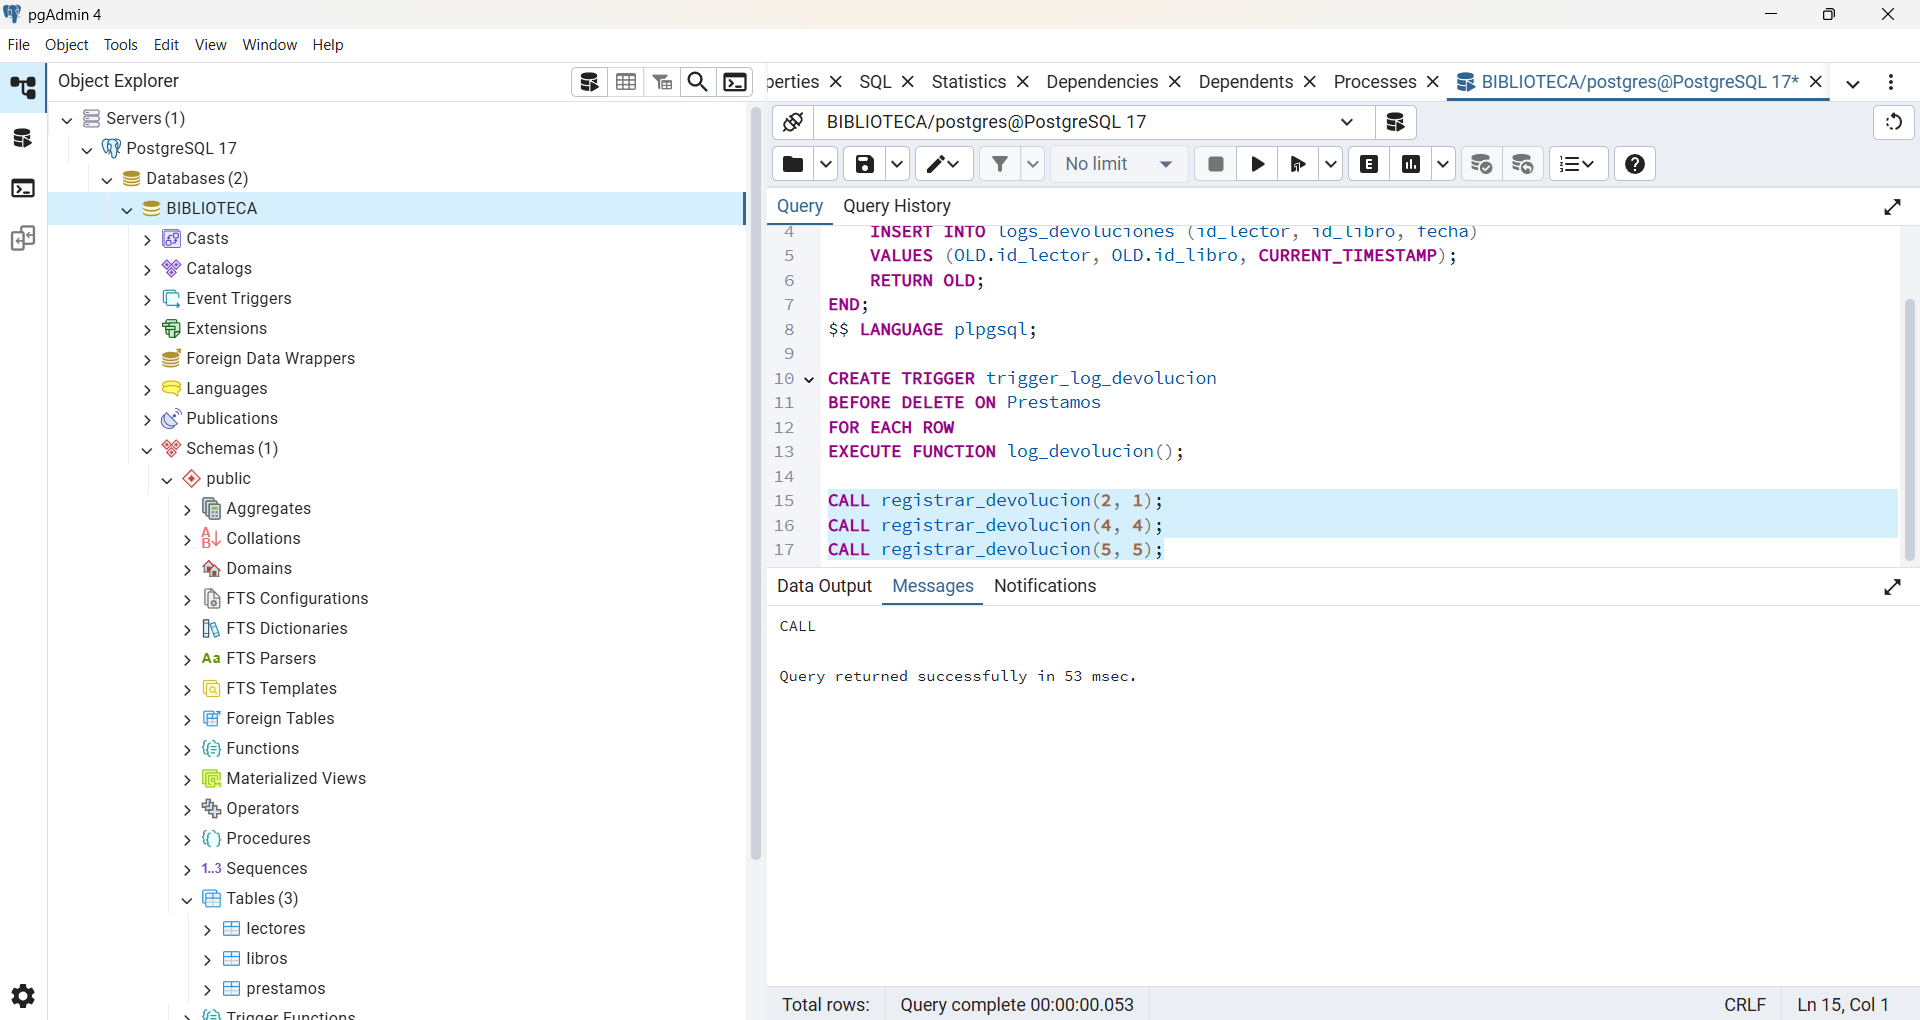Collapse the Schemas (1) node

[x=147, y=449]
